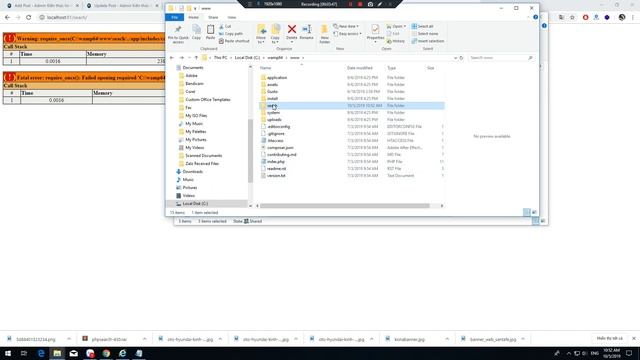Select the application folder
Image resolution: width=640 pixels, height=360 pixels.
click(x=277, y=78)
